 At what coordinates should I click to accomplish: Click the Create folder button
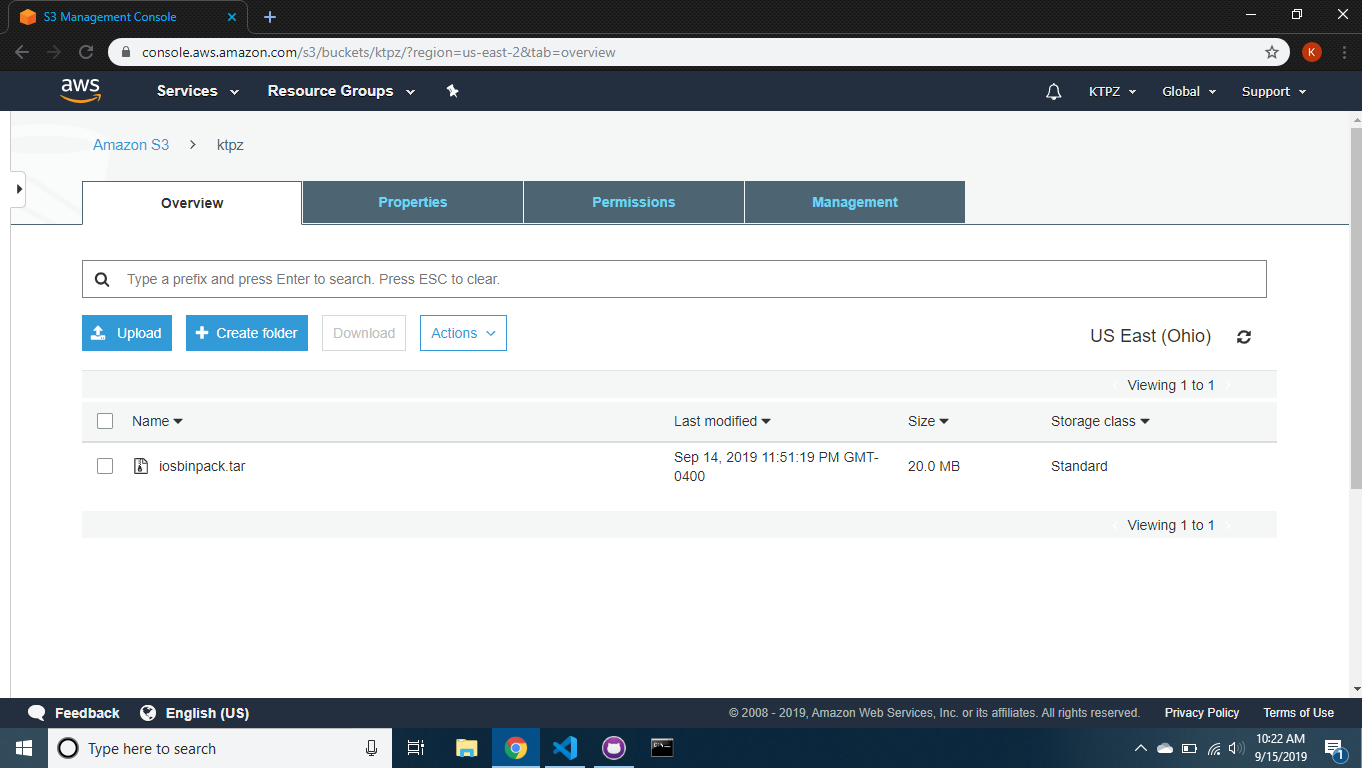[x=247, y=333]
